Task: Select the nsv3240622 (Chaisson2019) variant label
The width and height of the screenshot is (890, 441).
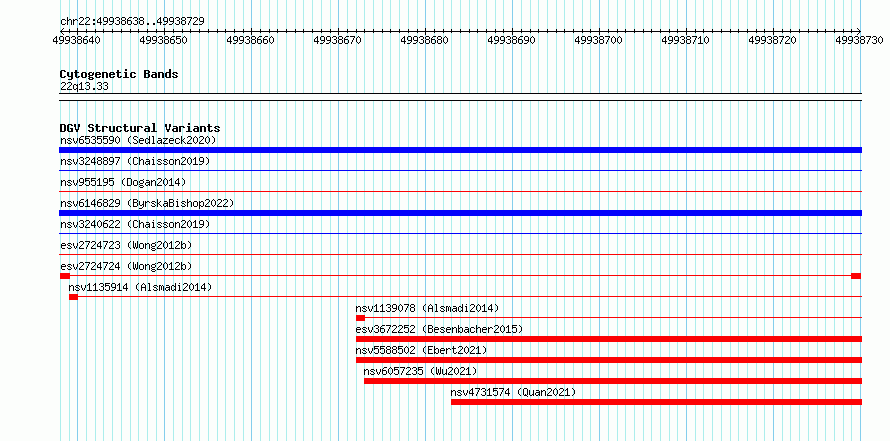Action: click(135, 224)
